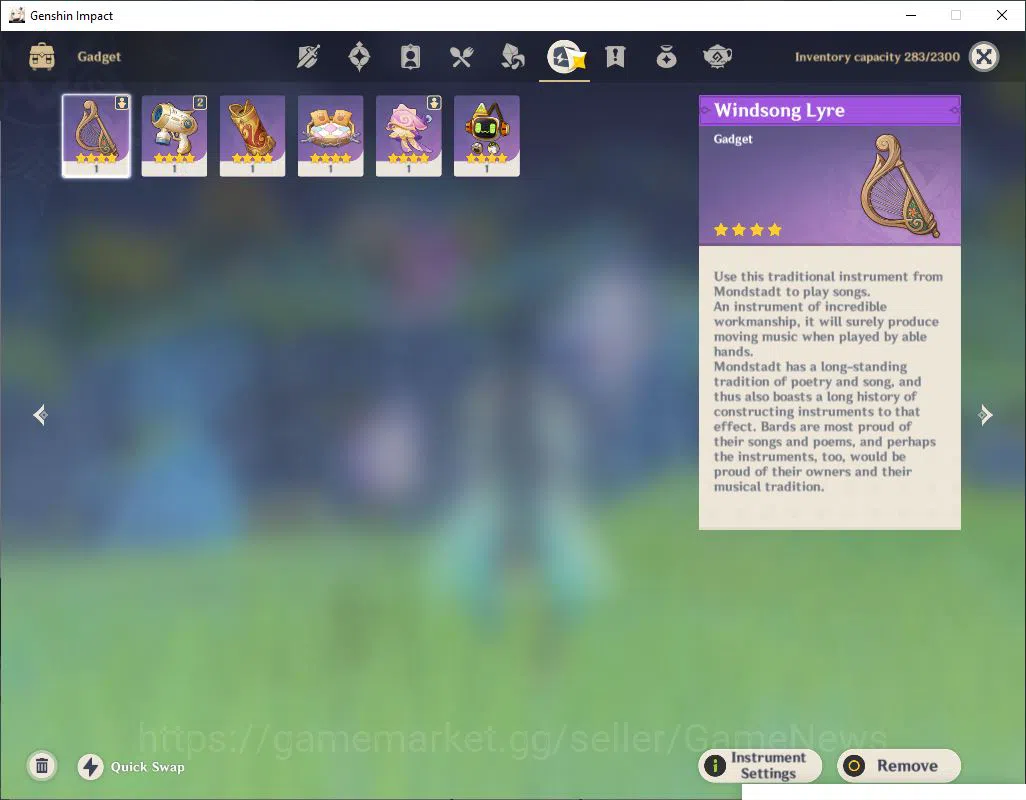
Task: Select the red gold scroll gadget
Action: 253,135
